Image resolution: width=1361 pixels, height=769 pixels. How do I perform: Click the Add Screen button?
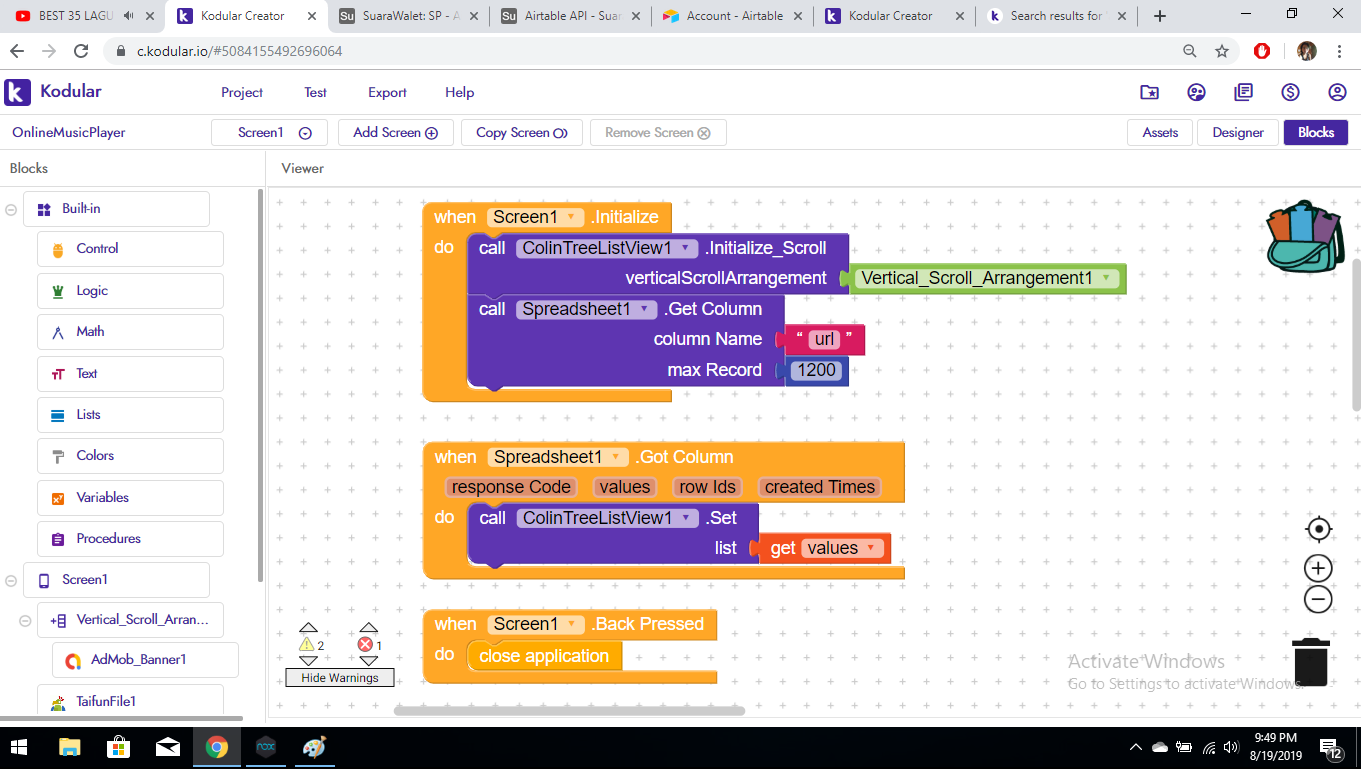[x=395, y=133]
